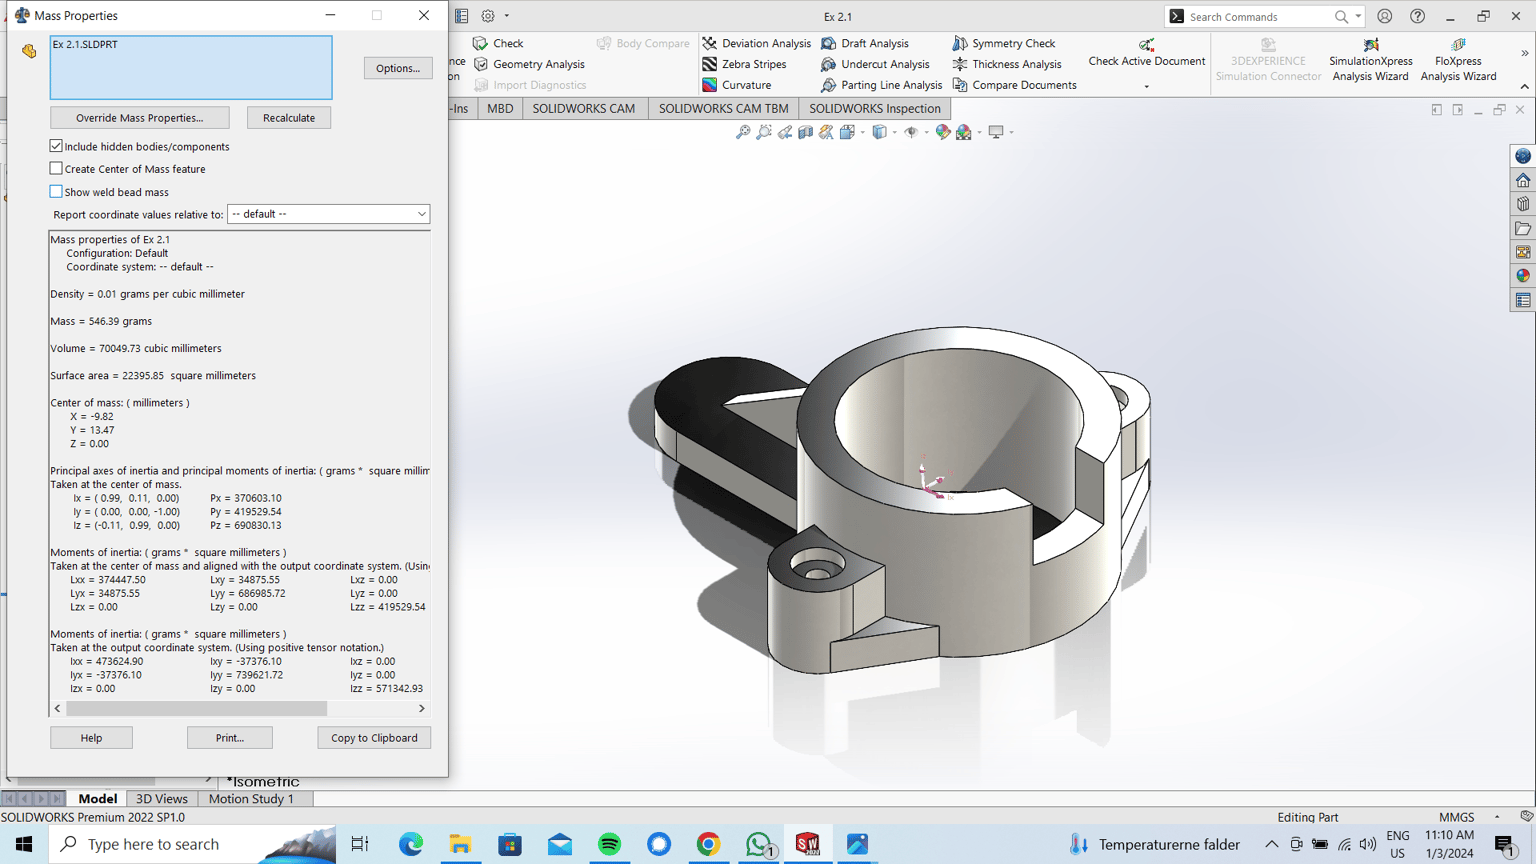Open the coordinate system default dropdown

click(x=329, y=214)
